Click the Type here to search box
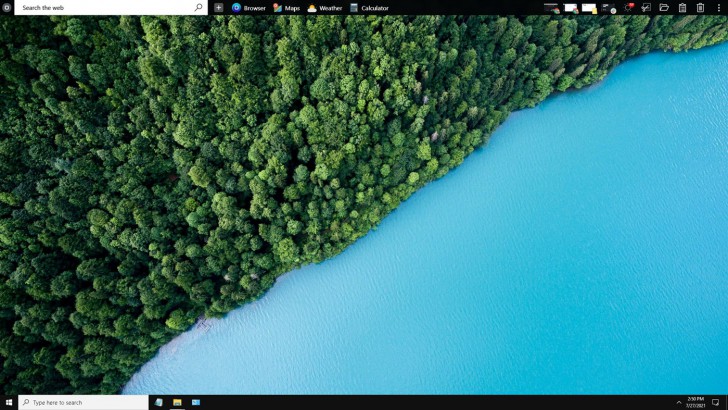 tap(84, 402)
